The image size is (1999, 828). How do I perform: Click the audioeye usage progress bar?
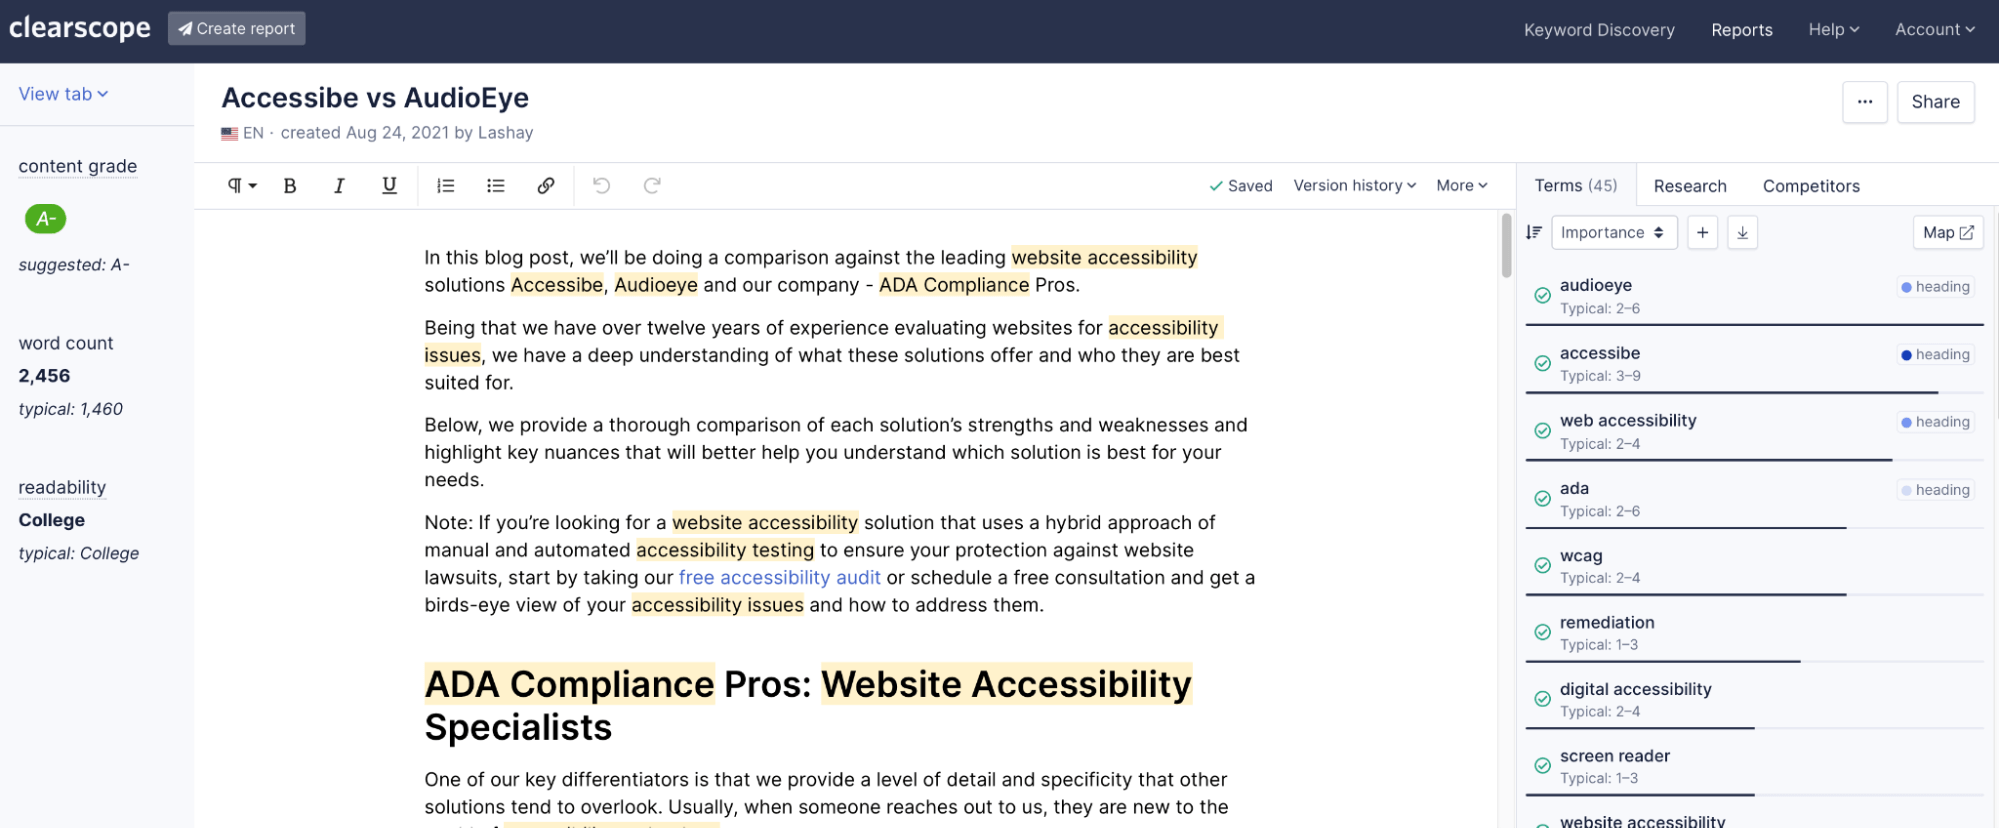[1754, 325]
